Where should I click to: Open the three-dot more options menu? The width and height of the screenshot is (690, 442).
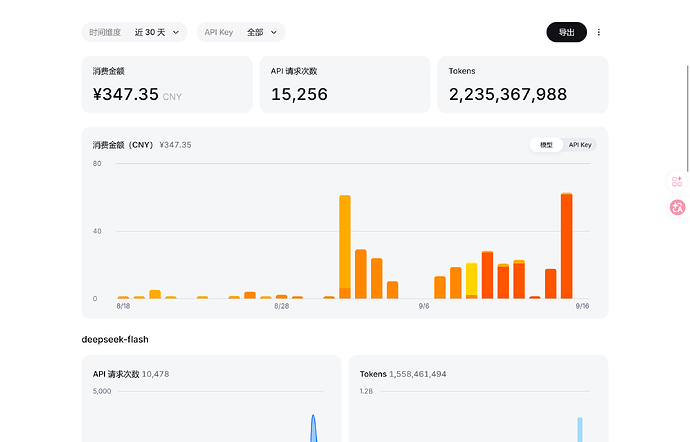click(598, 32)
